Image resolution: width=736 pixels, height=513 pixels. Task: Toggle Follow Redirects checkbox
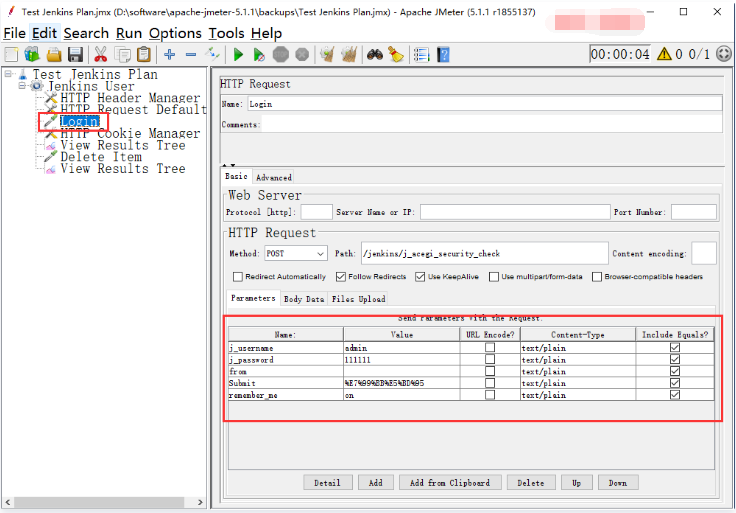pos(341,277)
